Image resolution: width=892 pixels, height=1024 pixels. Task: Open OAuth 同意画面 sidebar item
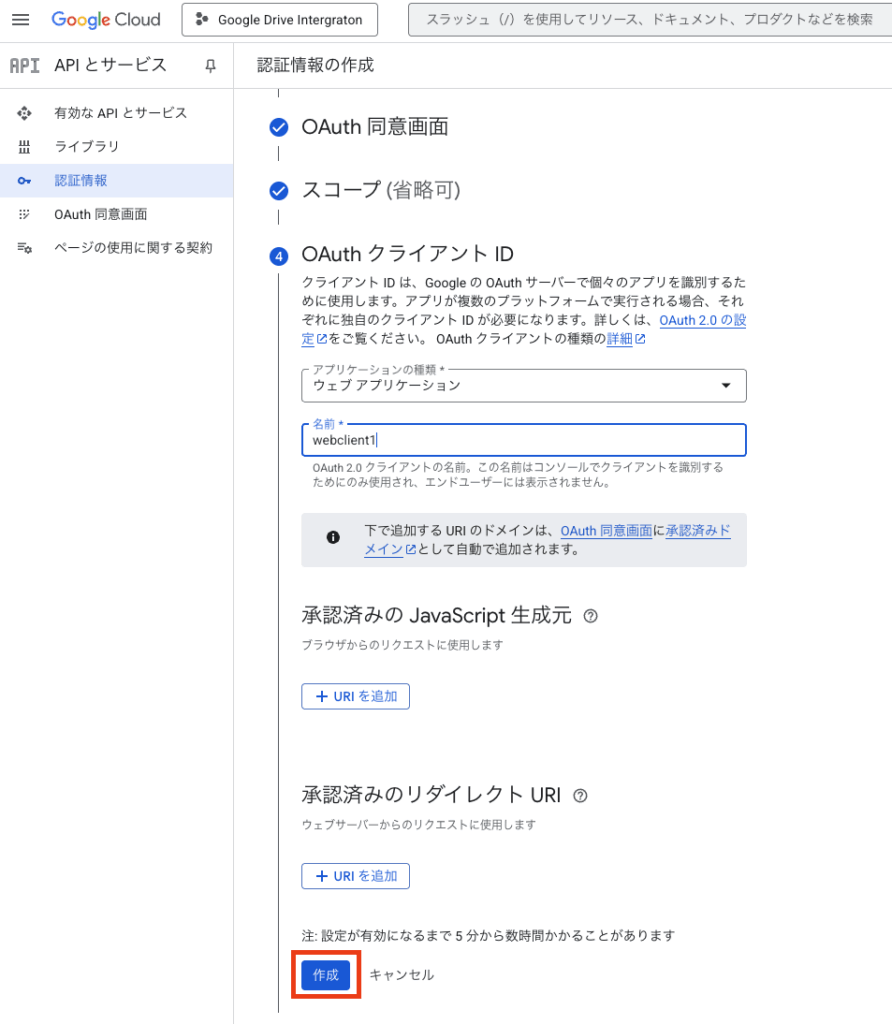[101, 214]
